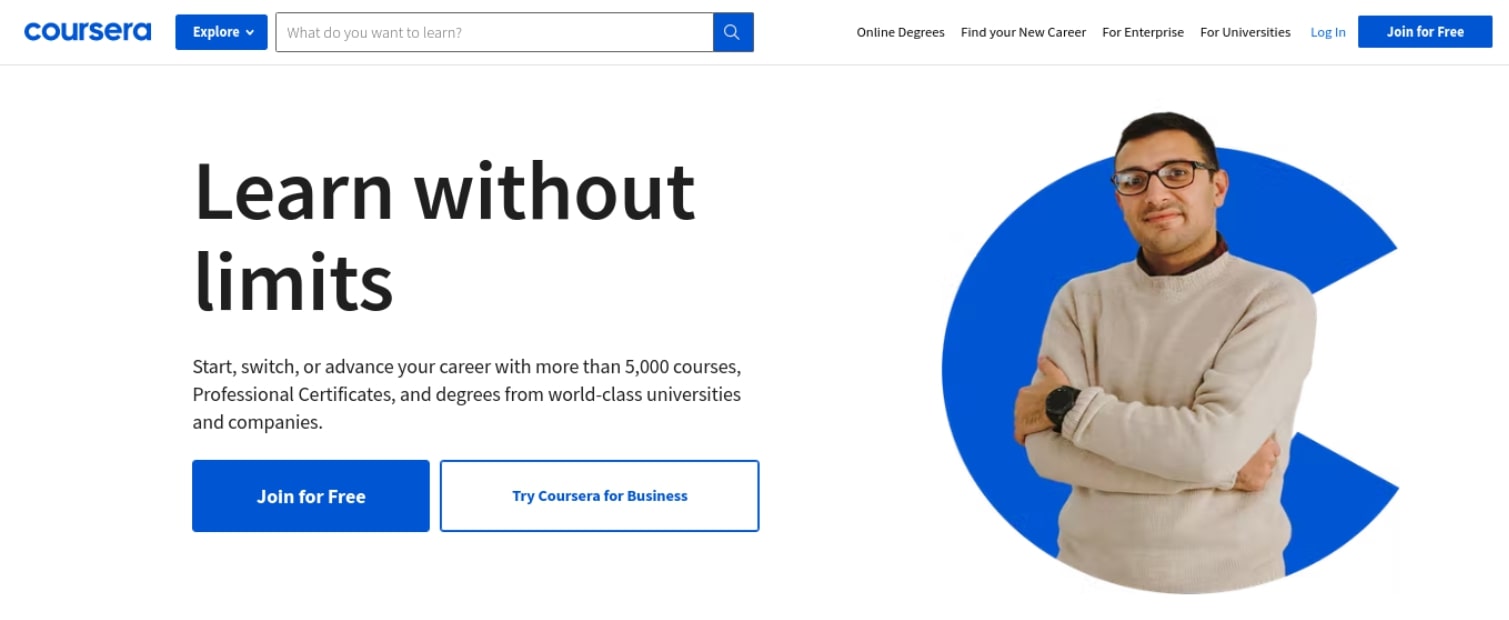Click the magnifying glass search button

click(x=732, y=32)
